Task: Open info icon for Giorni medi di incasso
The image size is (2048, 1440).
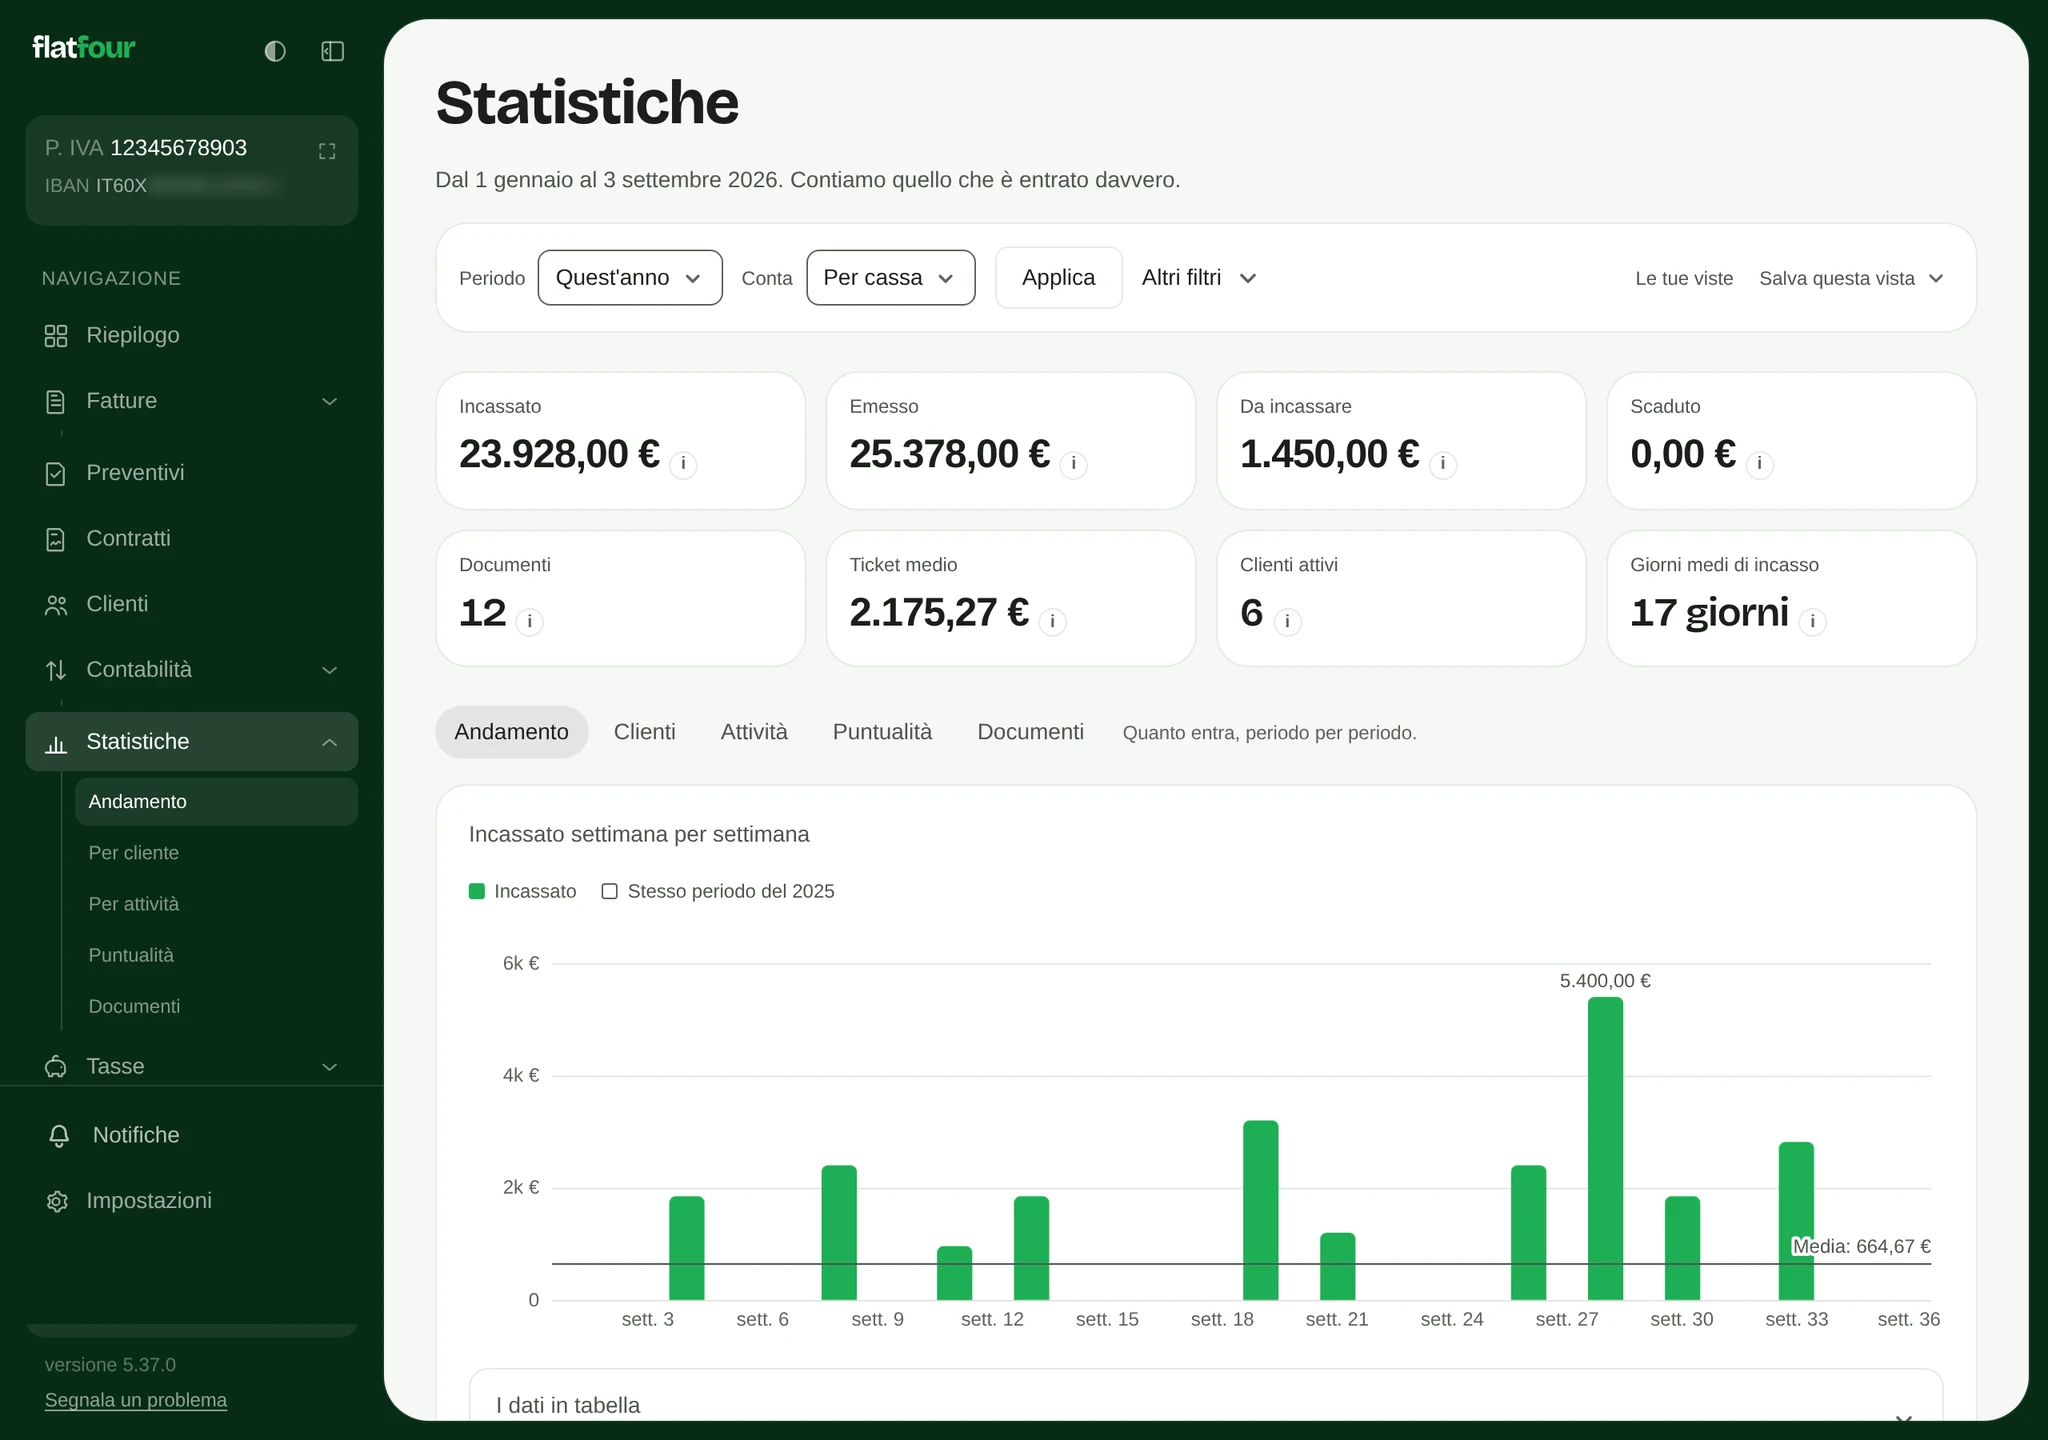Action: coord(1812,622)
